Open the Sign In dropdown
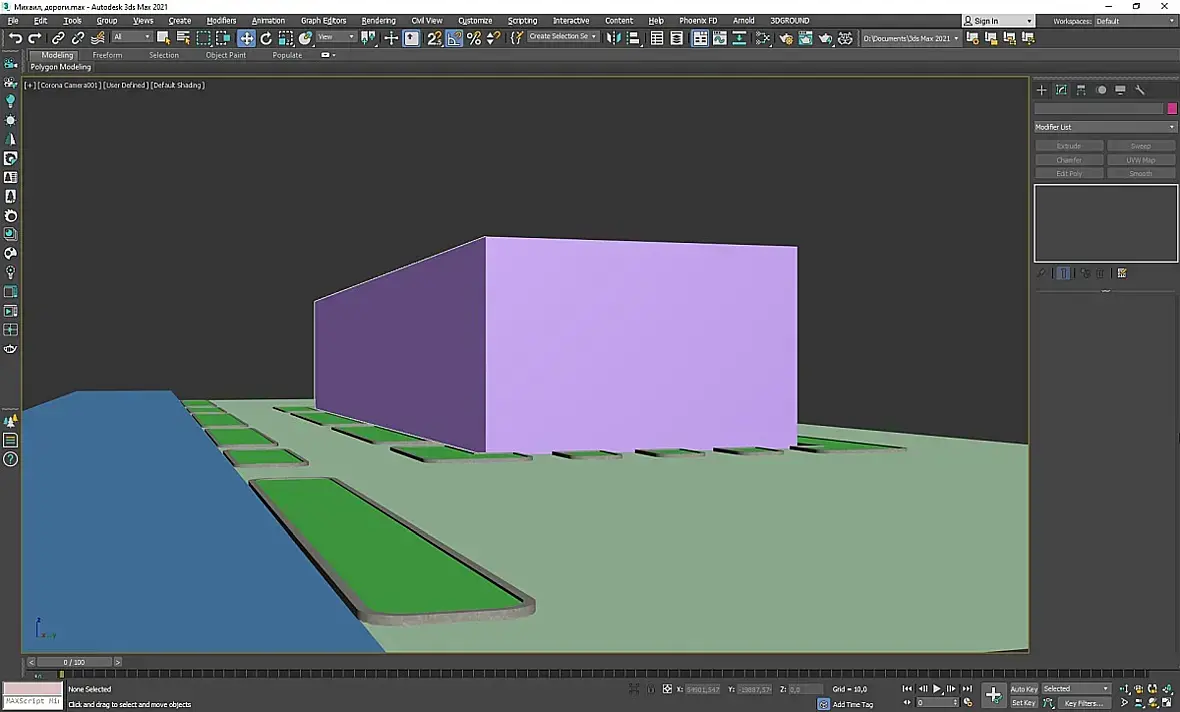This screenshot has width=1180, height=712. point(999,21)
